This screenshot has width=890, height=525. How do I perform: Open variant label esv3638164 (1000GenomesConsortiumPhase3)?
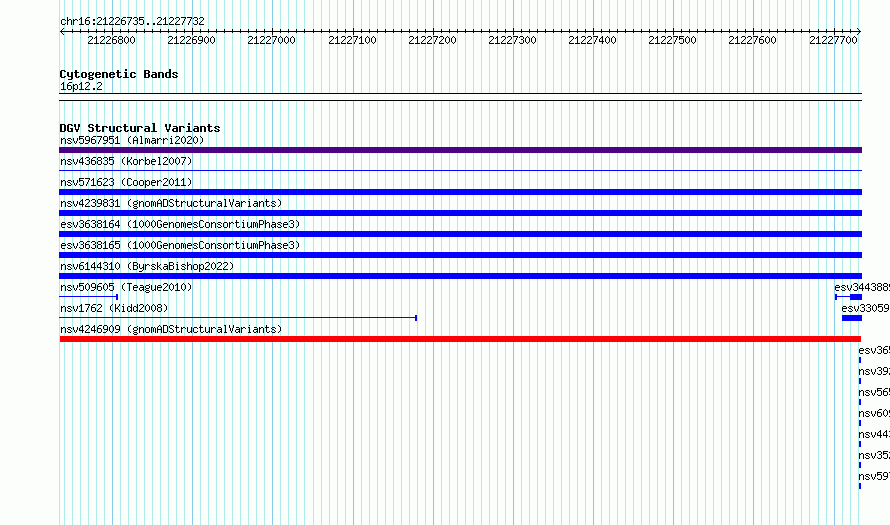coord(180,224)
